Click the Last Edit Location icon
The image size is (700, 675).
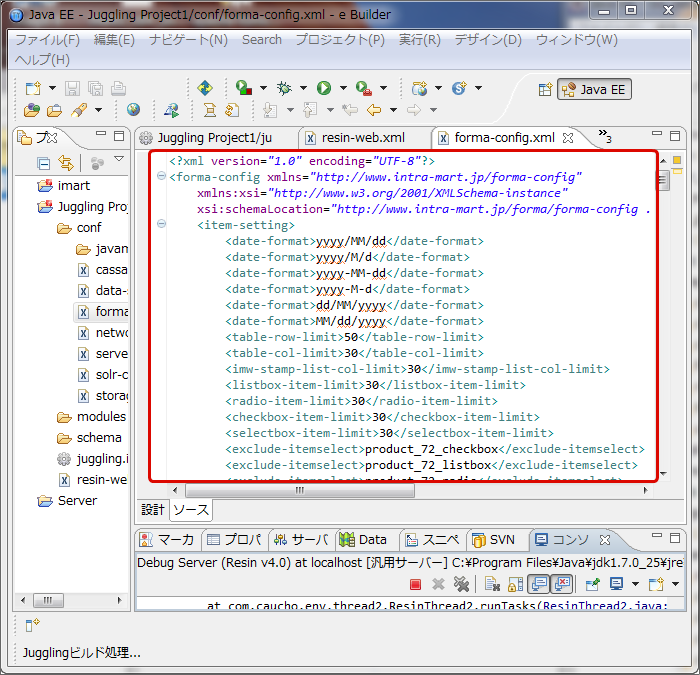click(x=350, y=110)
